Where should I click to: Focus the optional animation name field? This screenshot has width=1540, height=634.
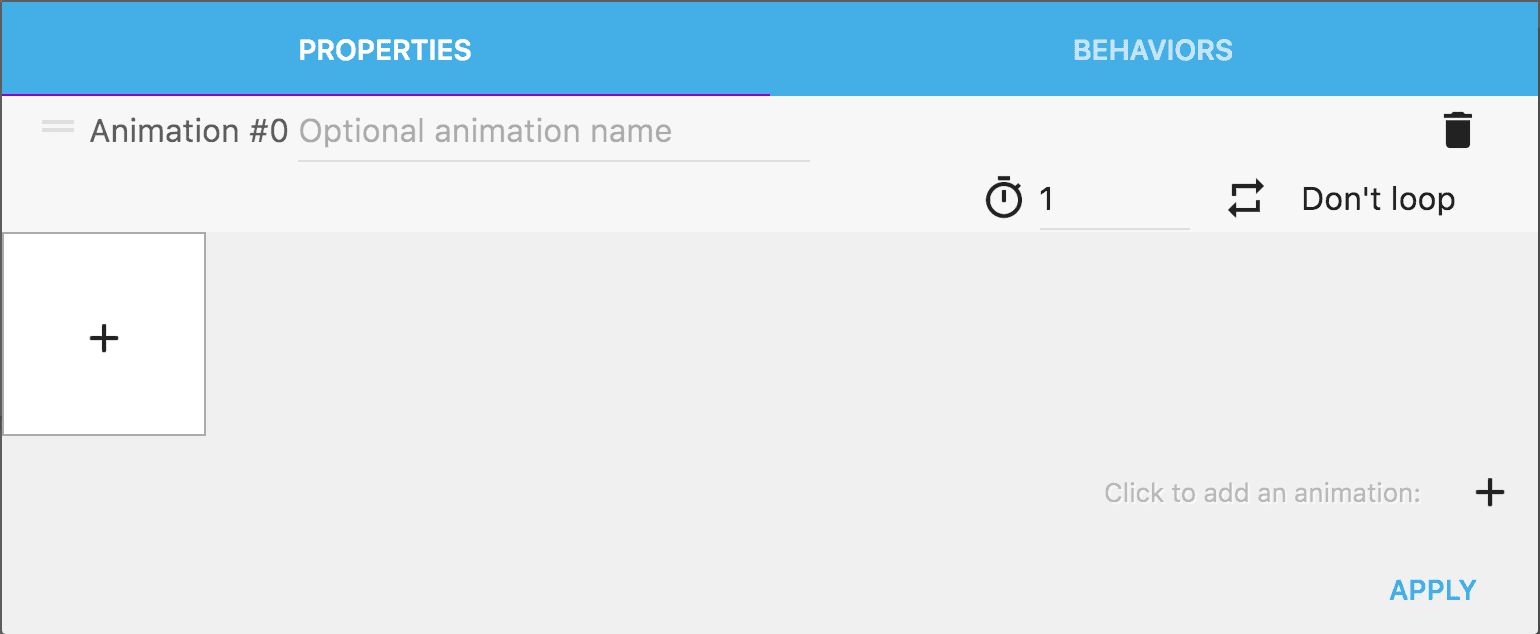[553, 132]
